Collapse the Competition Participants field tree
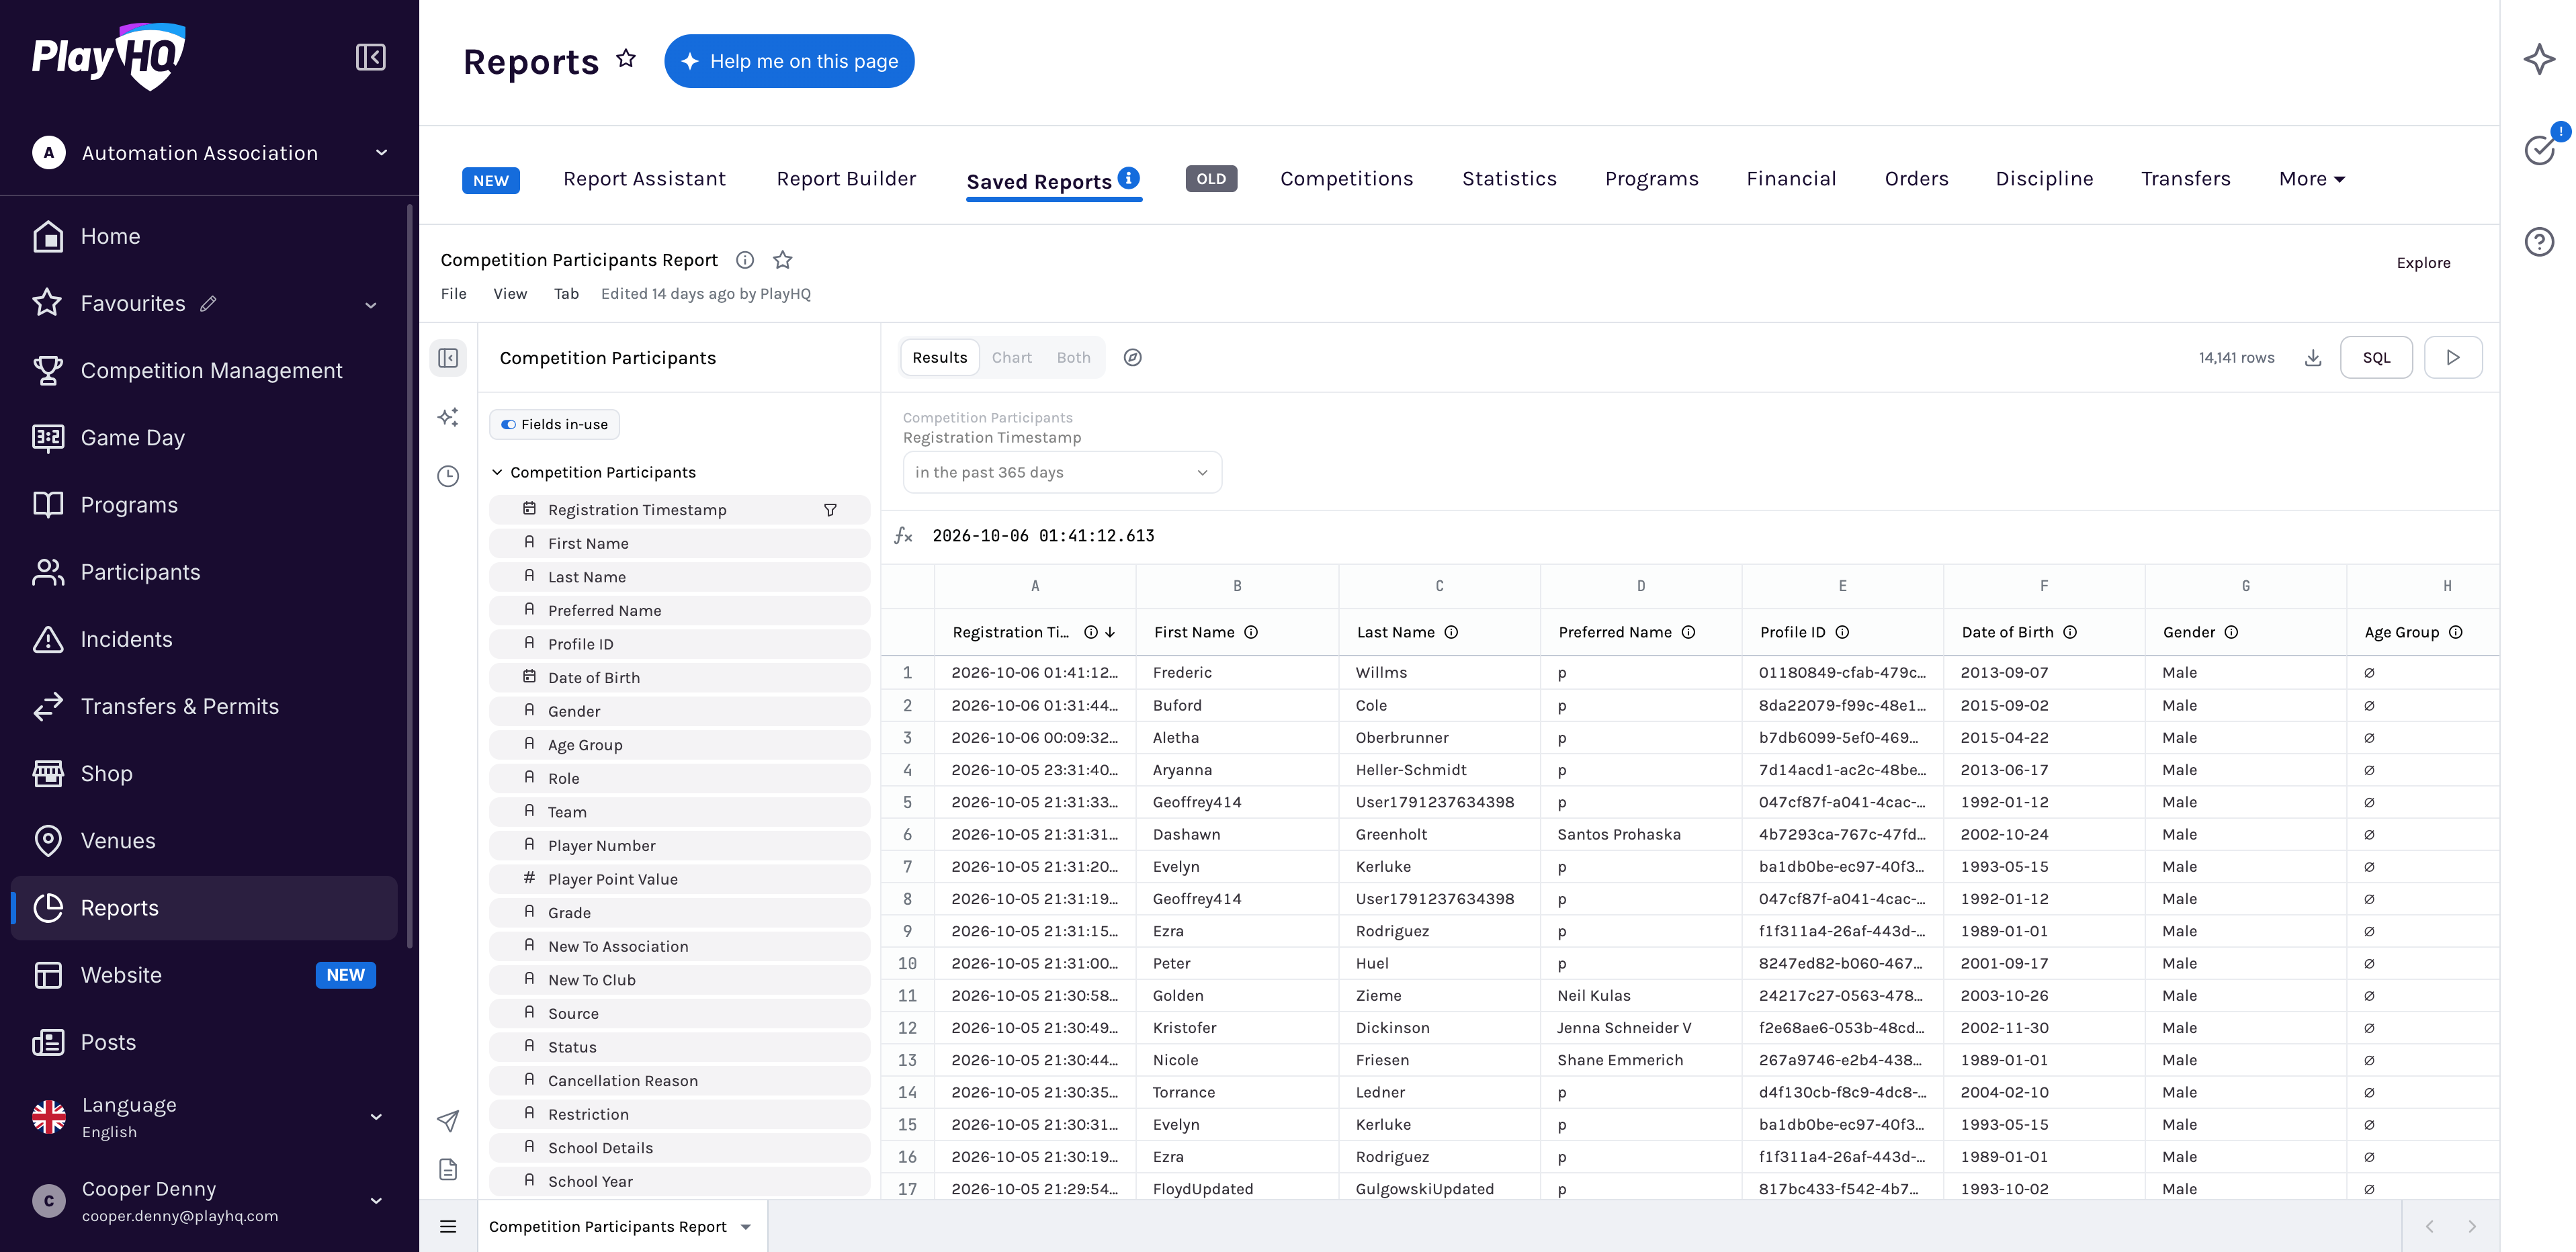Screen dimensions: 2576x1252 497,472
